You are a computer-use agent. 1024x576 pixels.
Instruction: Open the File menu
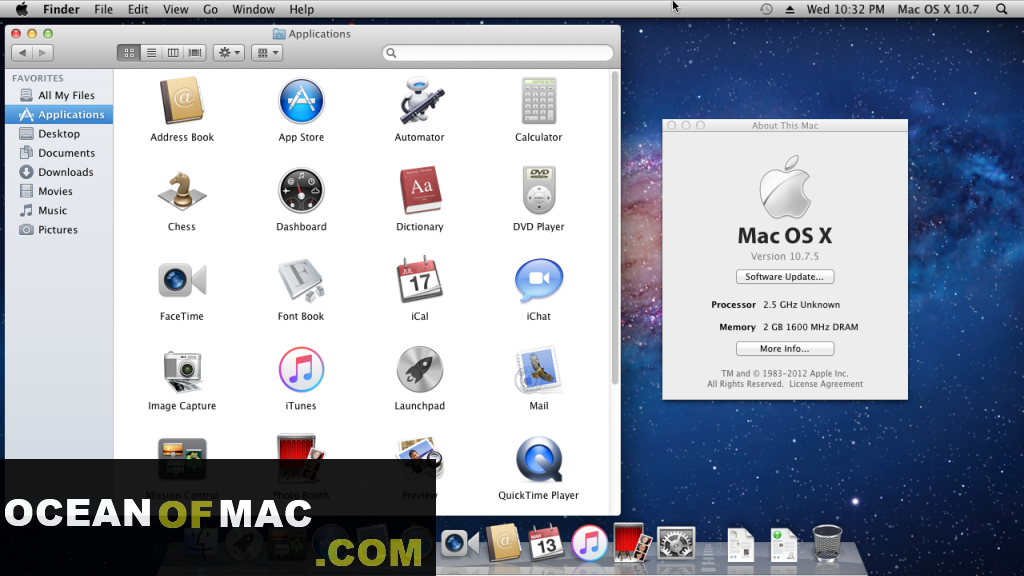pyautogui.click(x=103, y=9)
